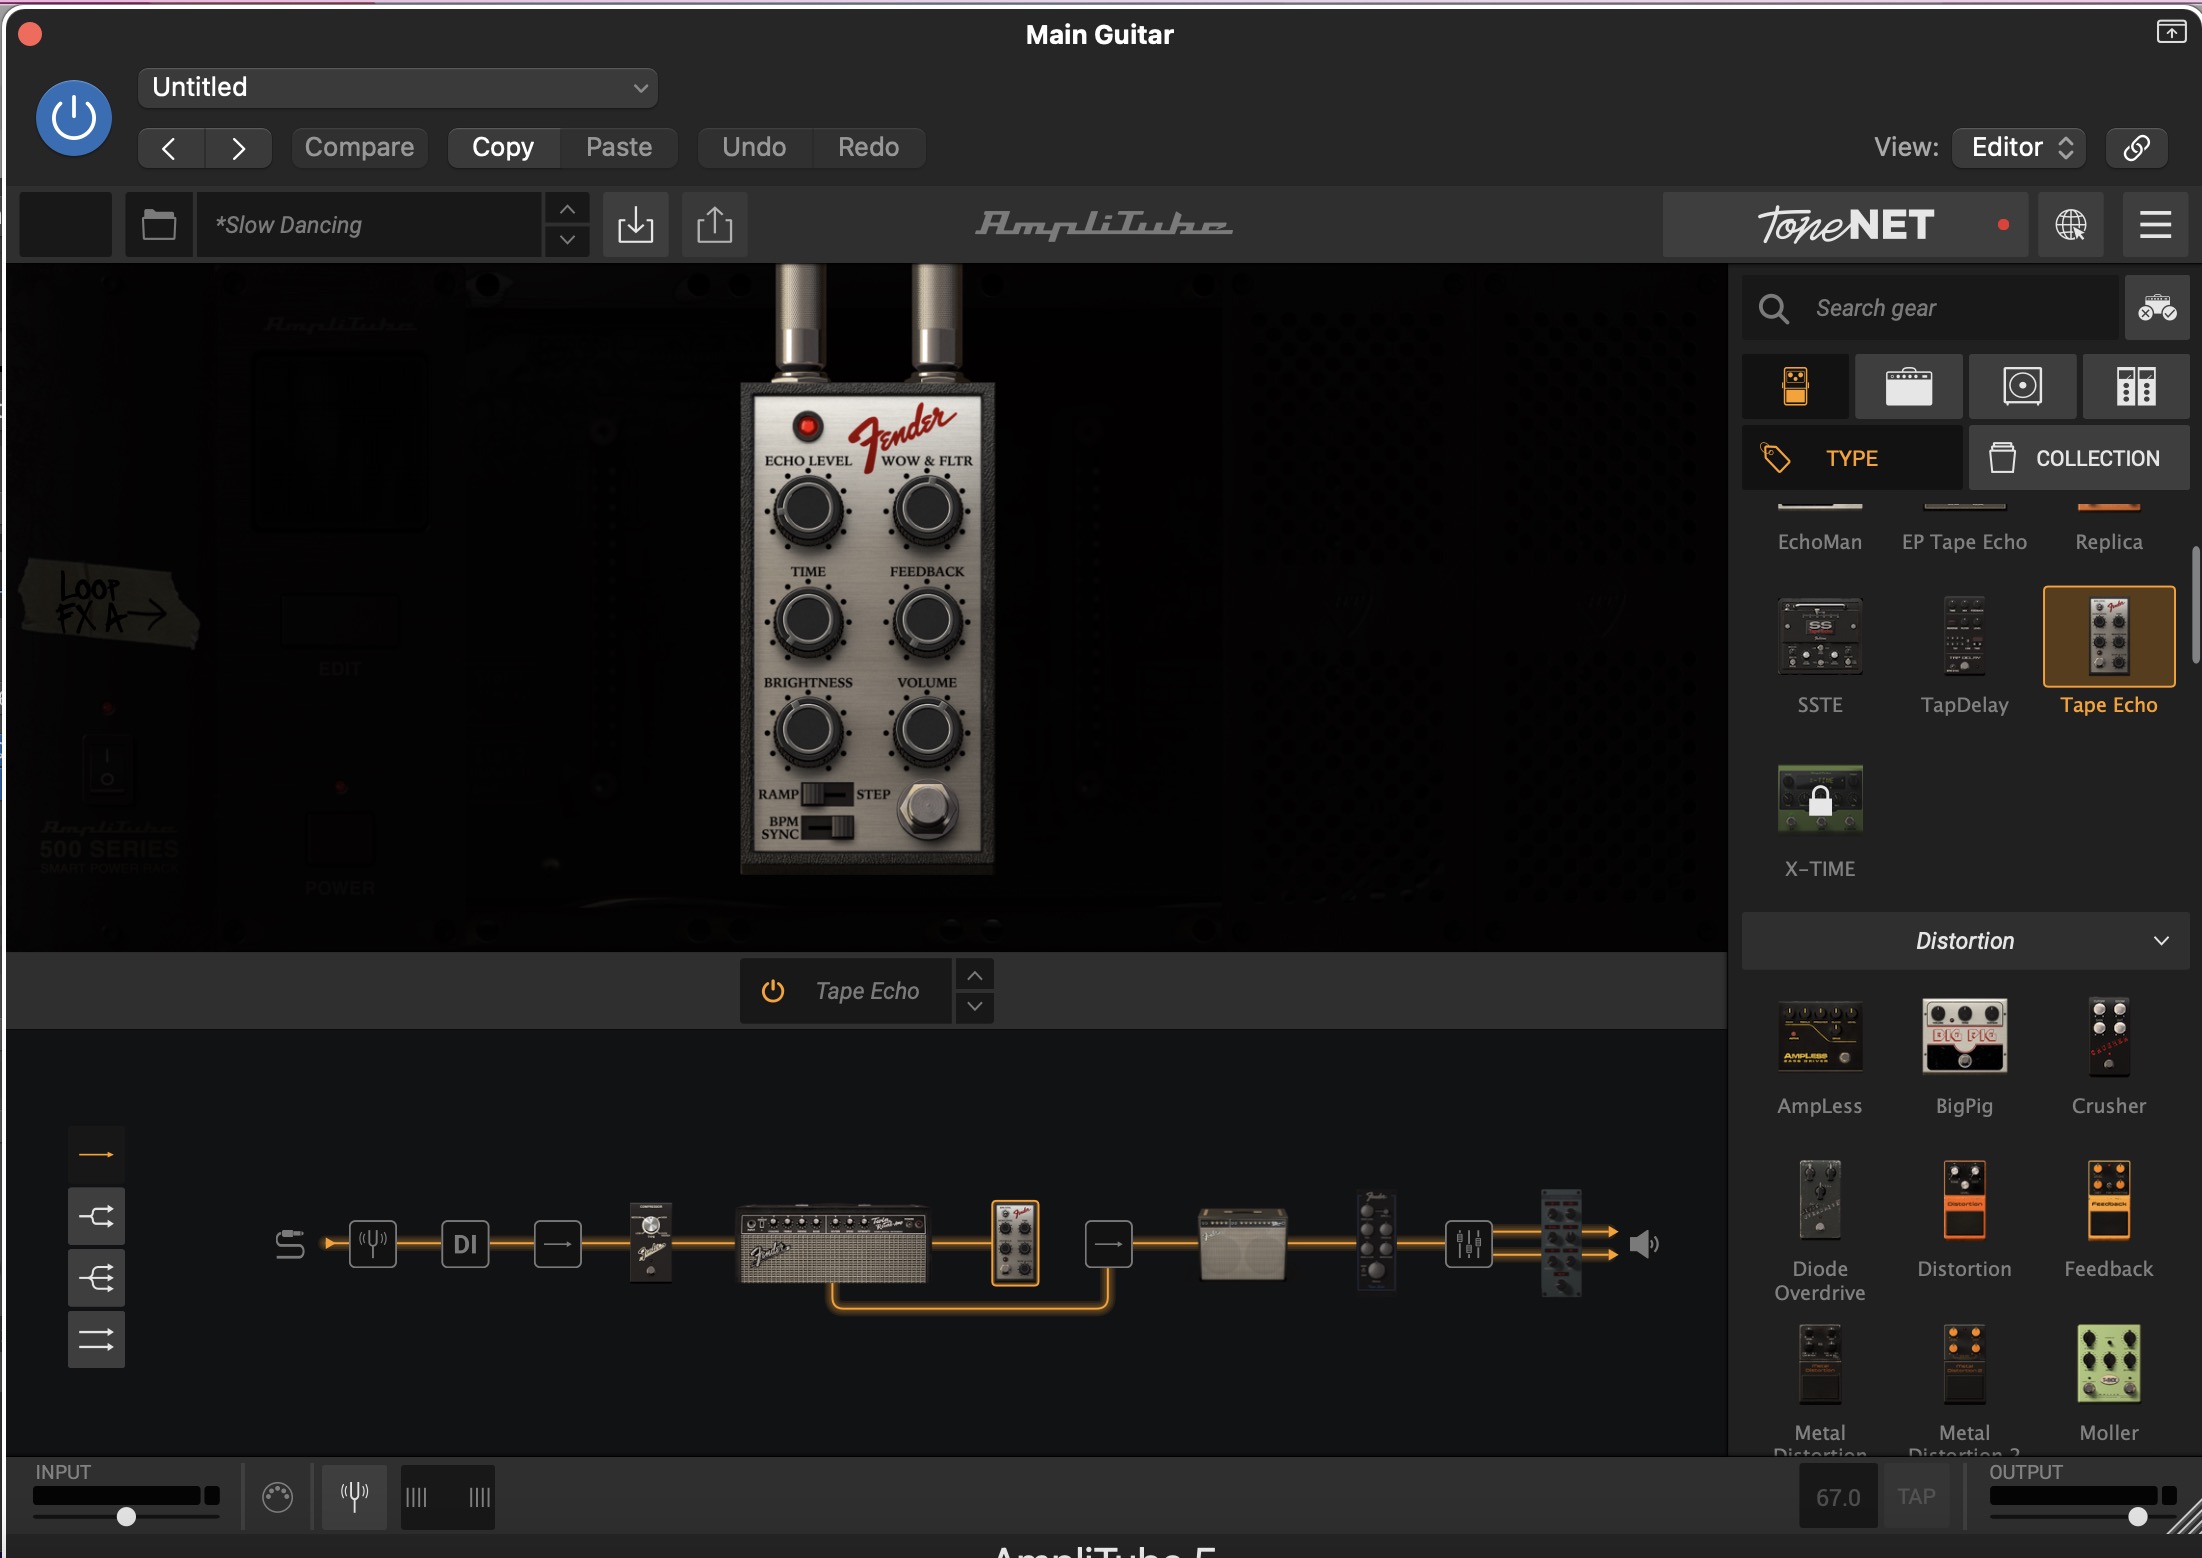Select the cabinet speaker gear category
The image size is (2202, 1558).
(2022, 386)
